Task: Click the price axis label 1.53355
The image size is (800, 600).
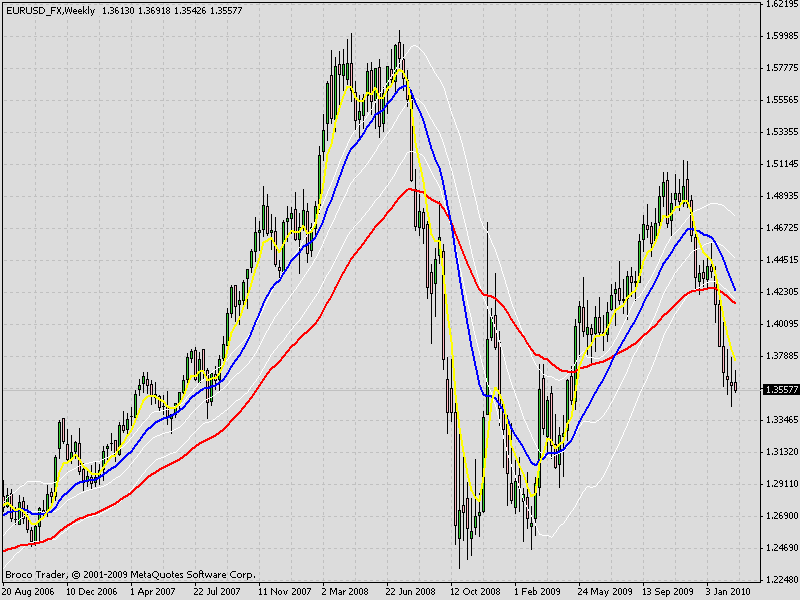Action: (782, 132)
